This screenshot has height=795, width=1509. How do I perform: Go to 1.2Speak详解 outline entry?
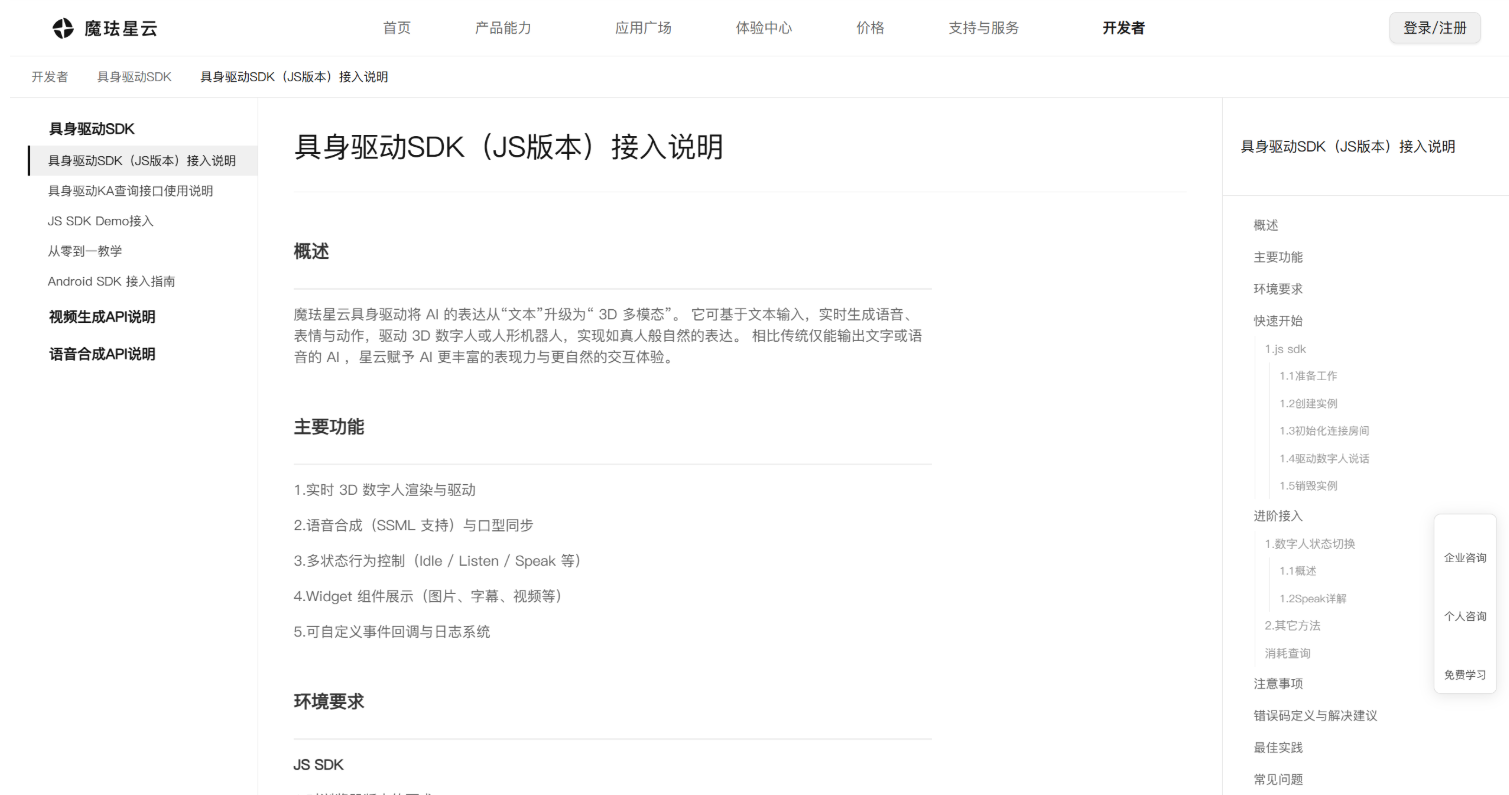point(1313,599)
